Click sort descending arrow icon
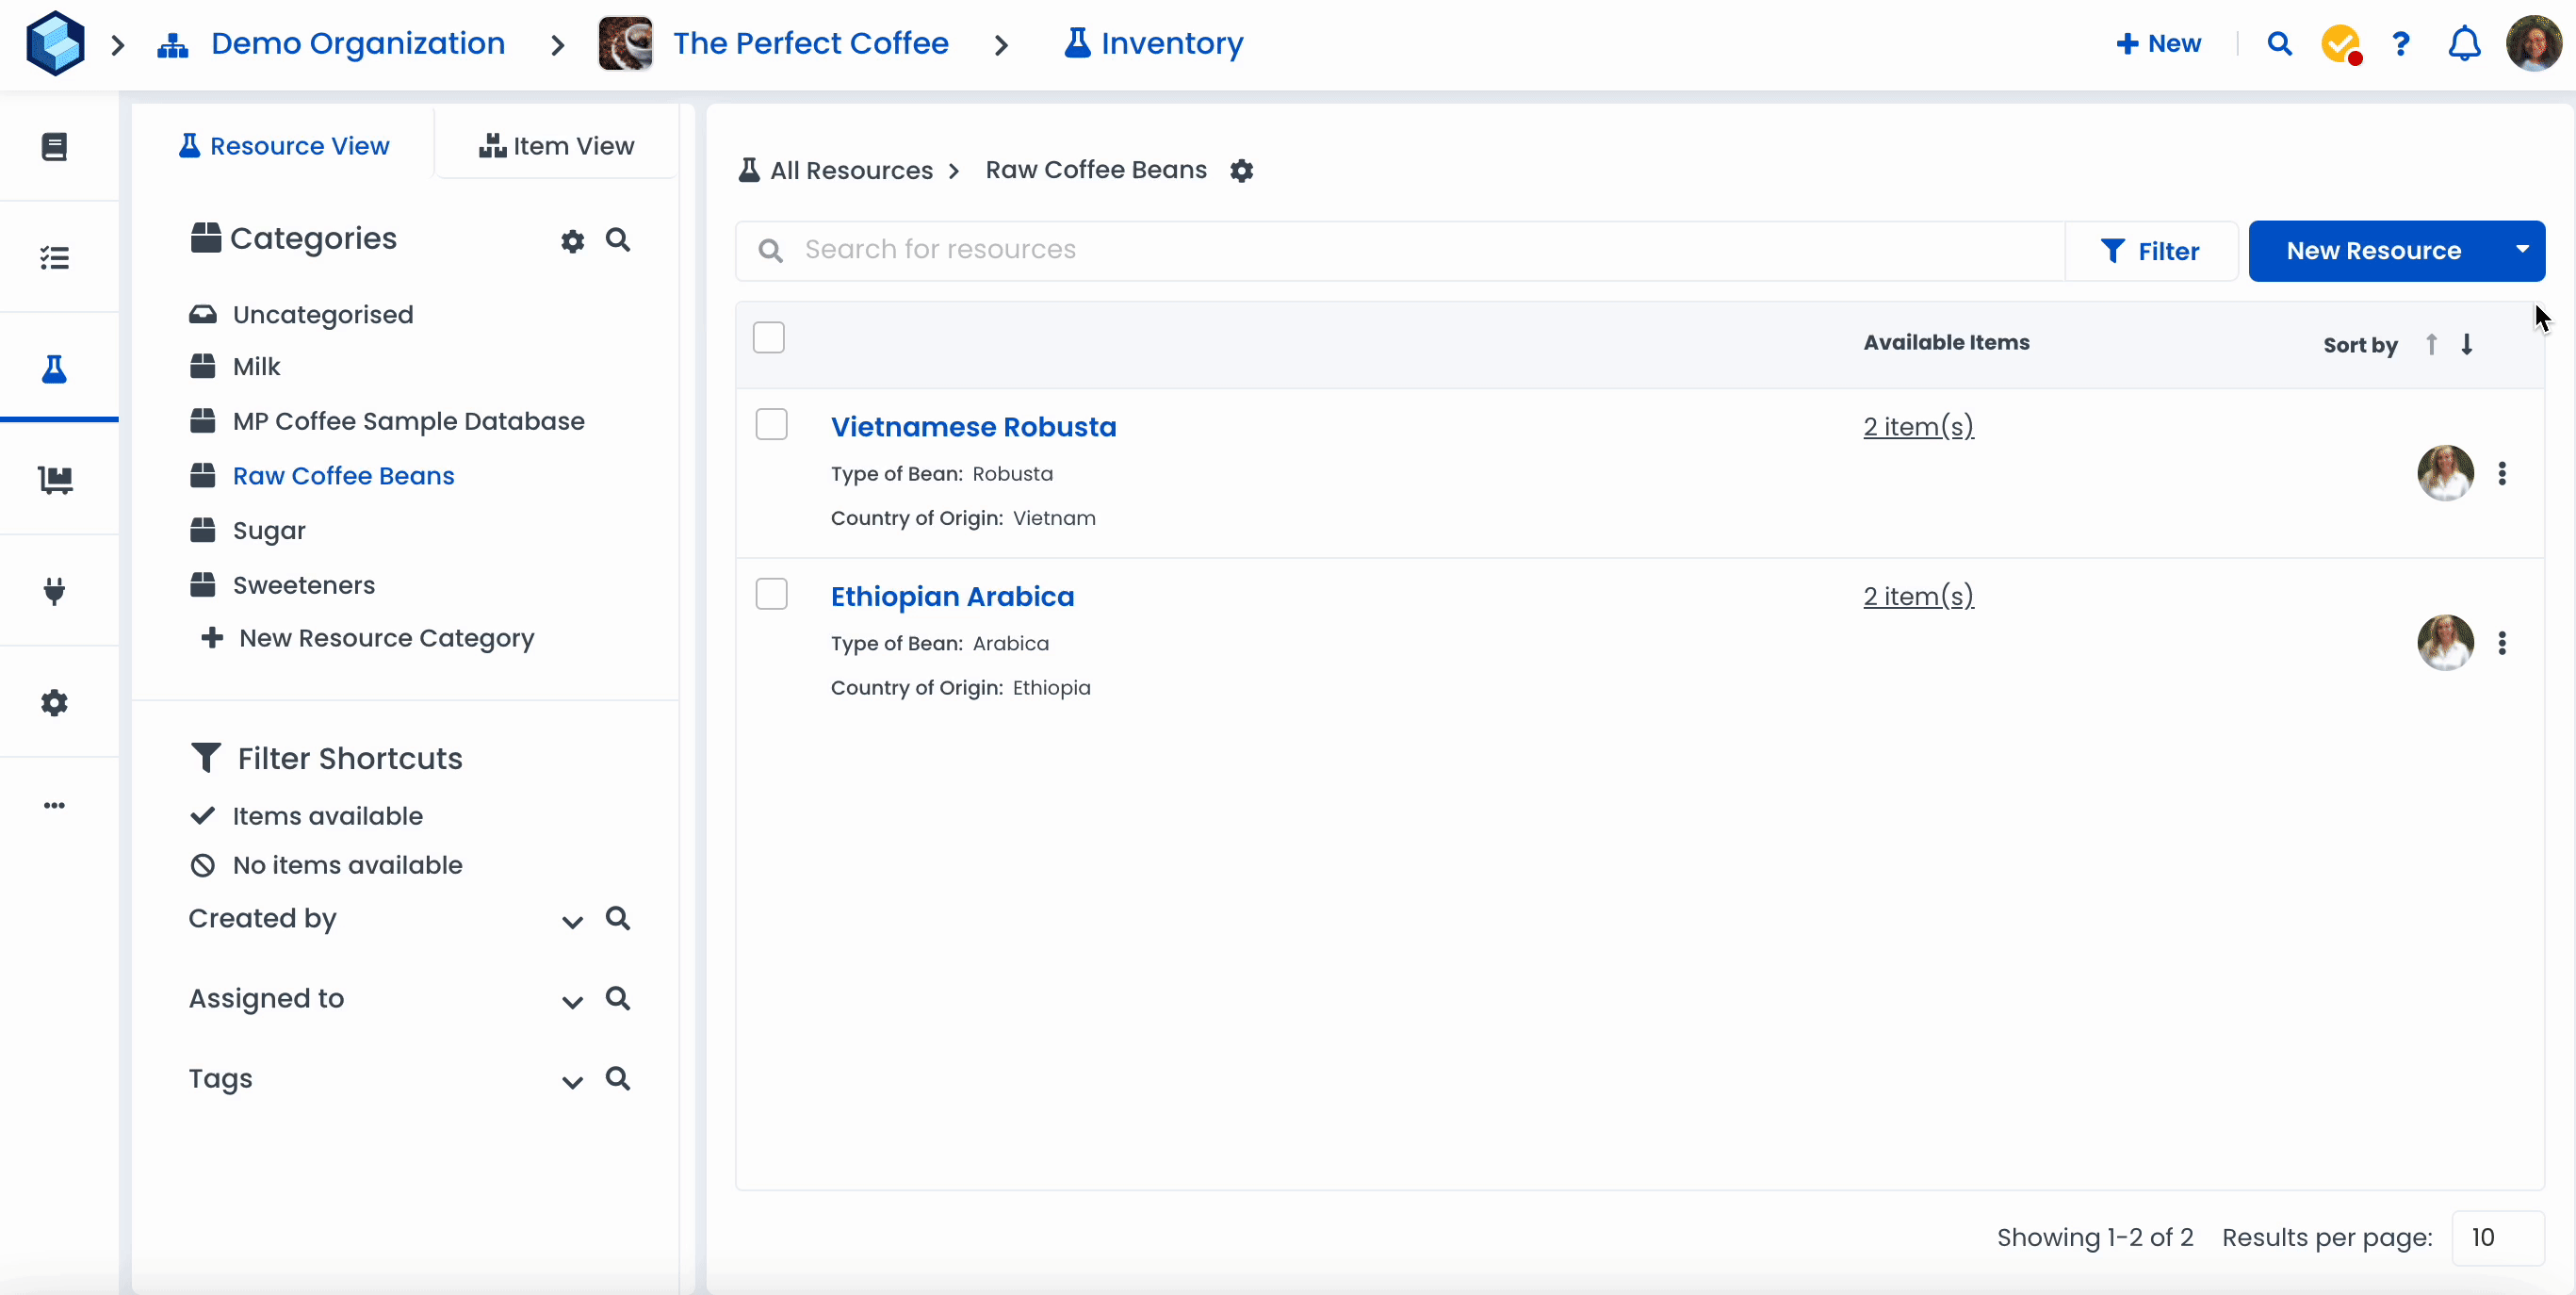The height and width of the screenshot is (1295, 2576). (2467, 344)
